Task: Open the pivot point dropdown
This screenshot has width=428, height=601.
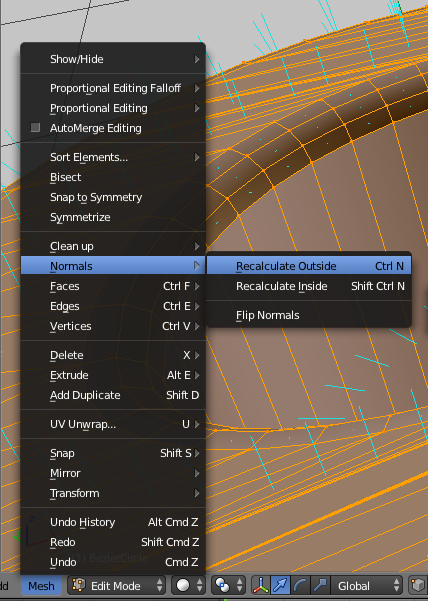Action: pyautogui.click(x=229, y=585)
